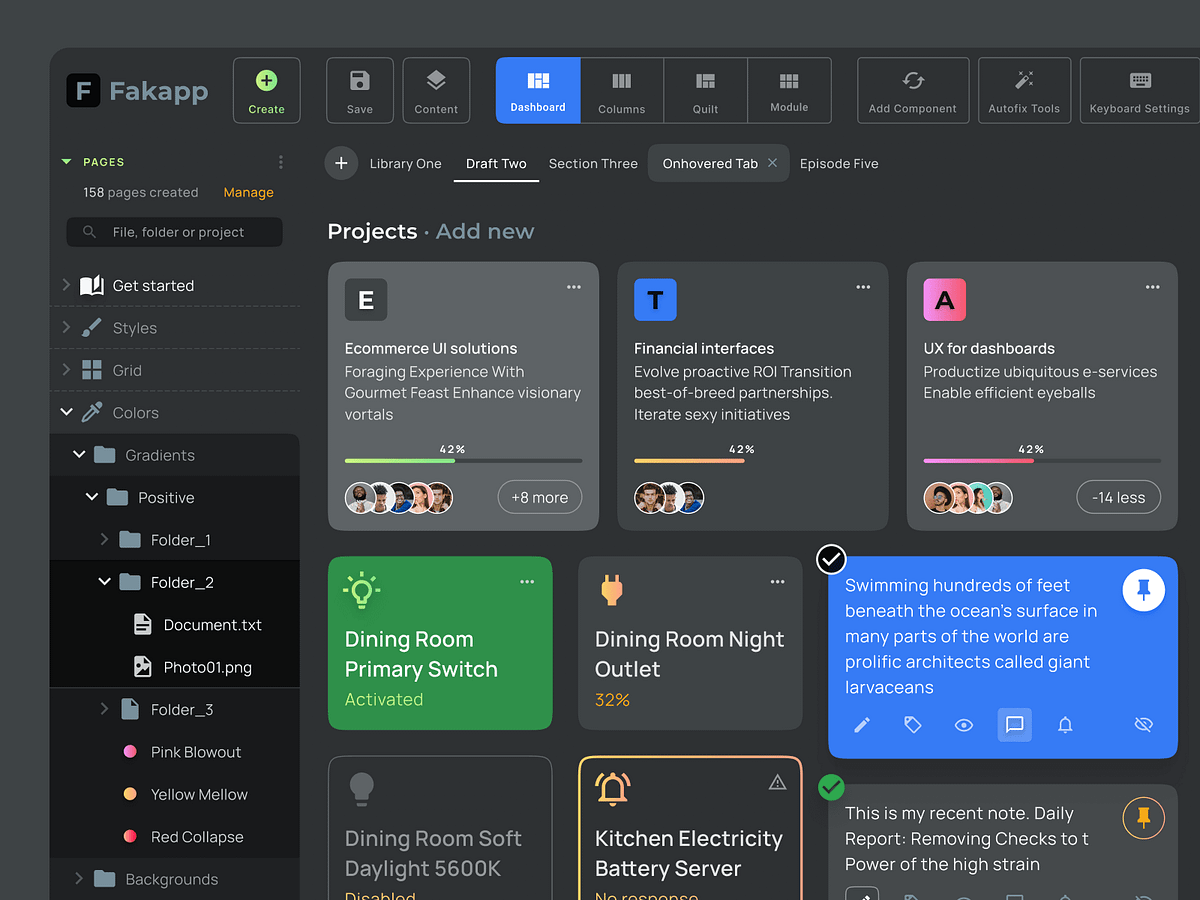The width and height of the screenshot is (1200, 900).
Task: Open the tag icon on the larvaceans note
Action: pos(912,724)
